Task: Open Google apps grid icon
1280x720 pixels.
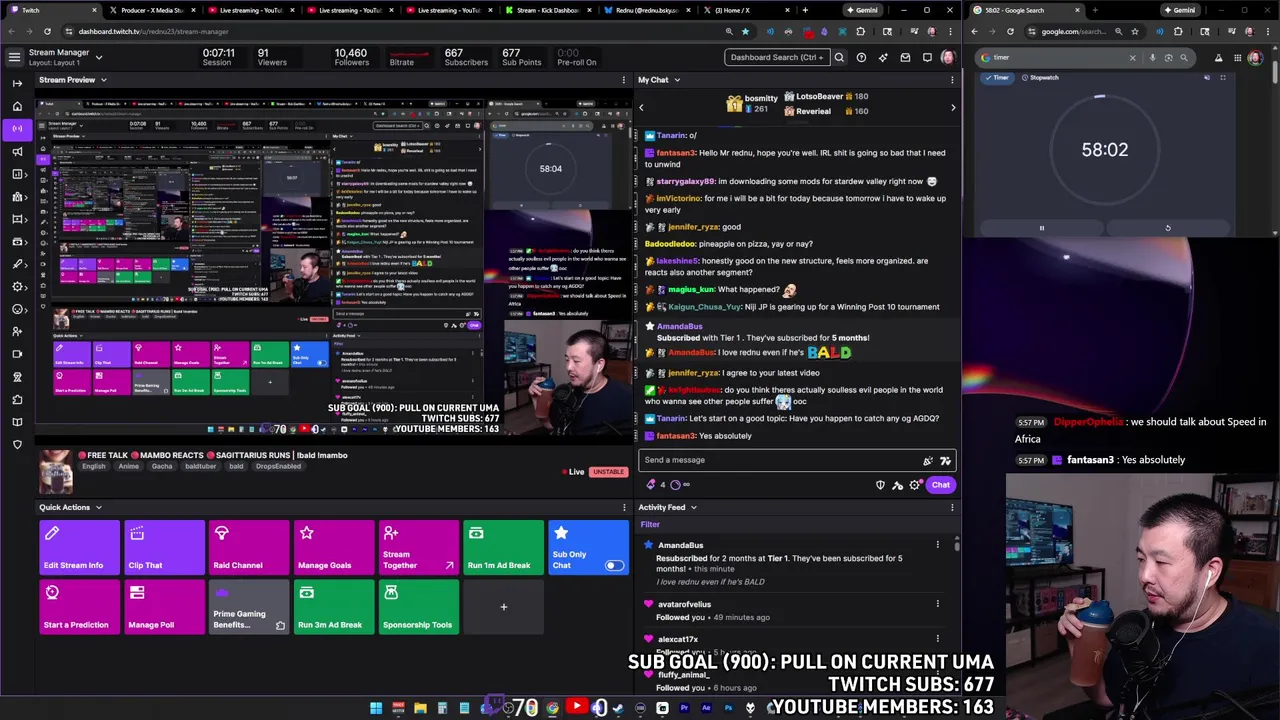Action: pos(1239,57)
